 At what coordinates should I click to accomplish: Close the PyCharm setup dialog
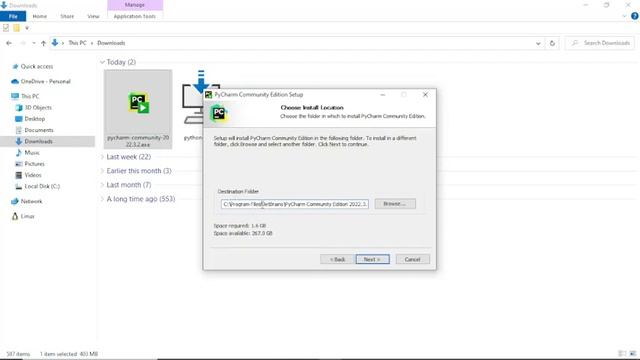[425, 94]
